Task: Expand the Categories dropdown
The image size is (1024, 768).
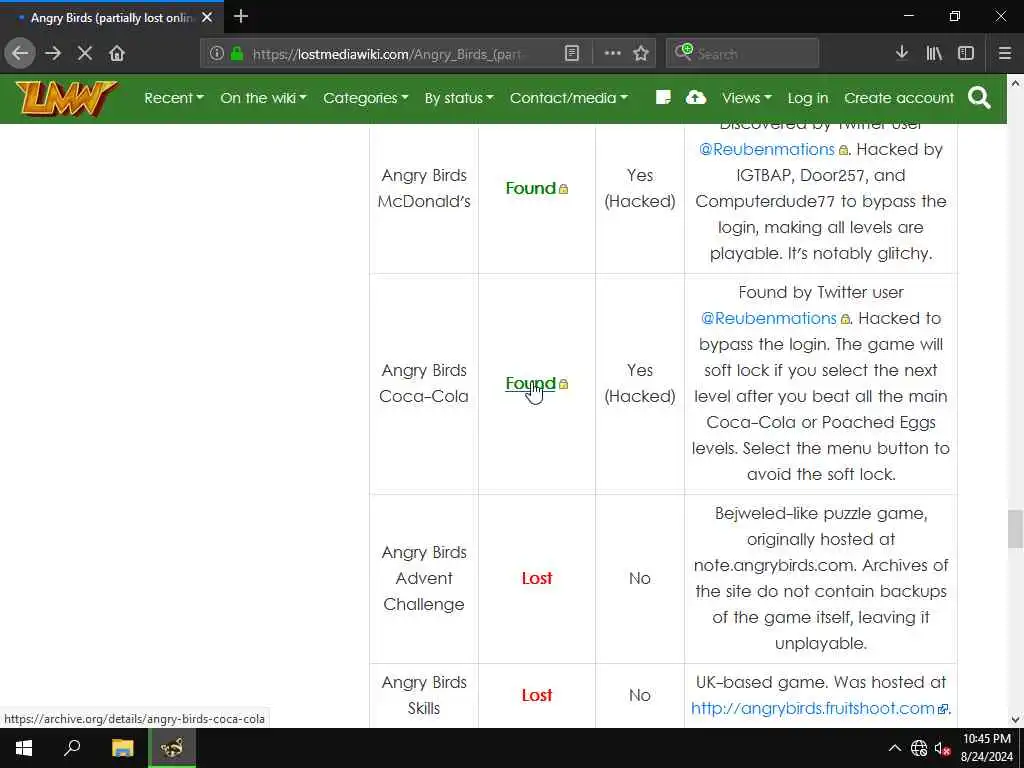Action: [366, 98]
